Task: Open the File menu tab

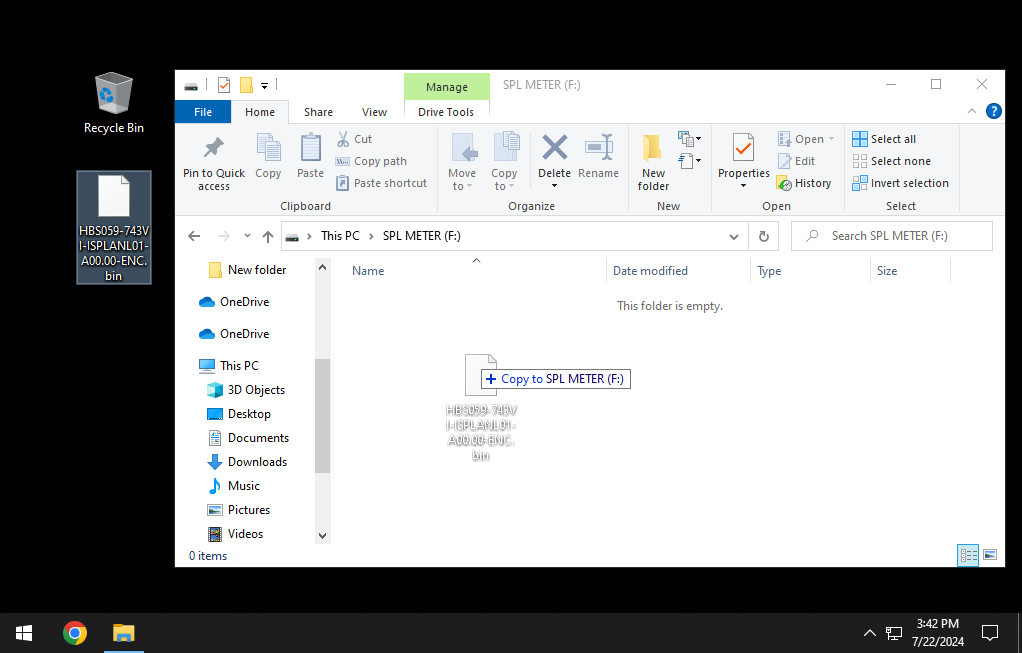Action: click(x=203, y=112)
